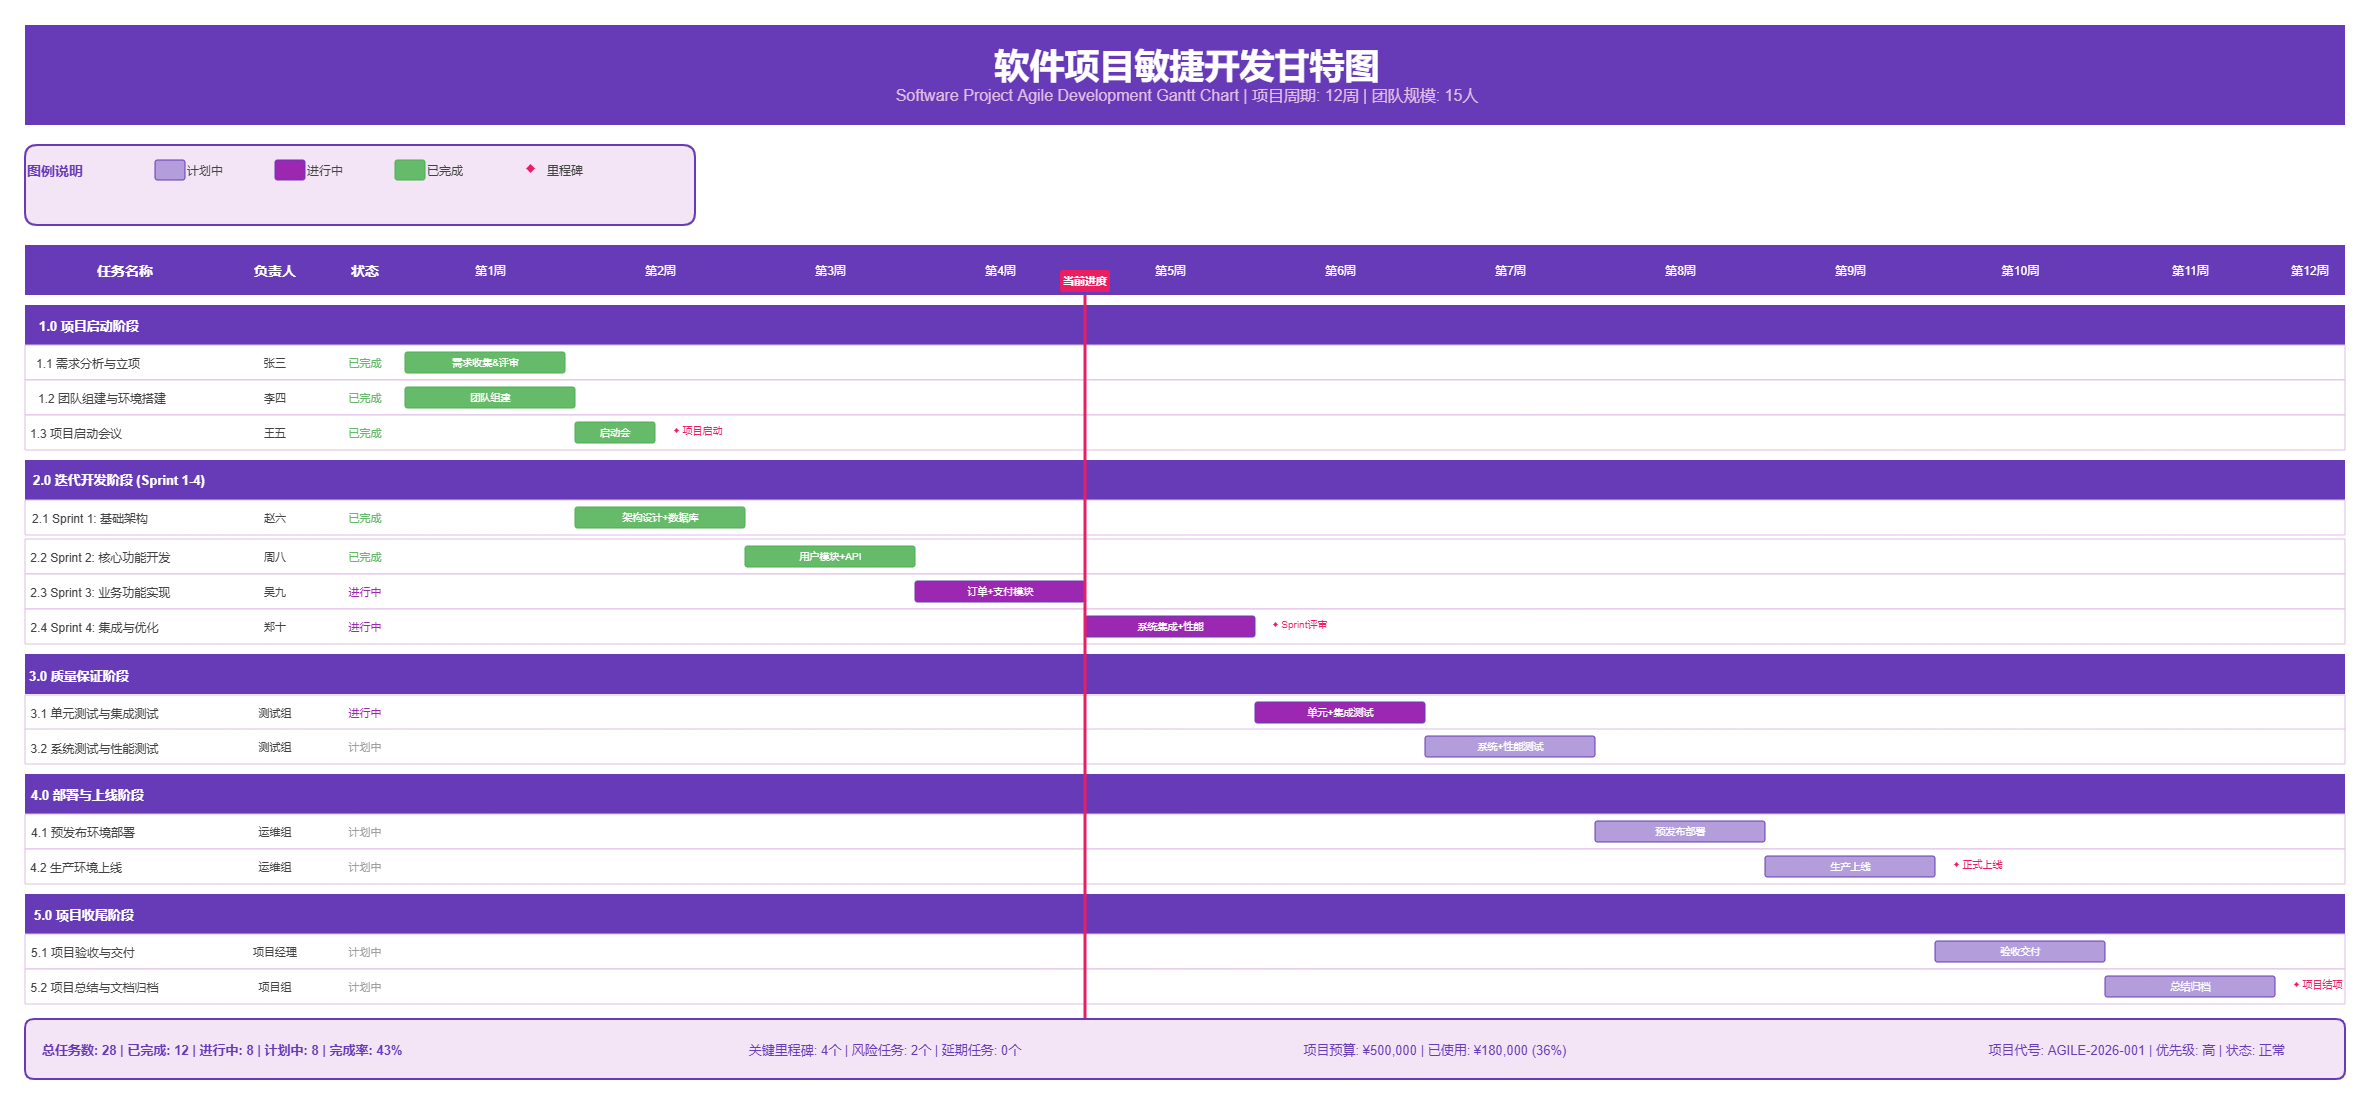Select the 2.2 Sprint 2 核心功能开发 task row
2380x1104 pixels.
tap(100, 558)
